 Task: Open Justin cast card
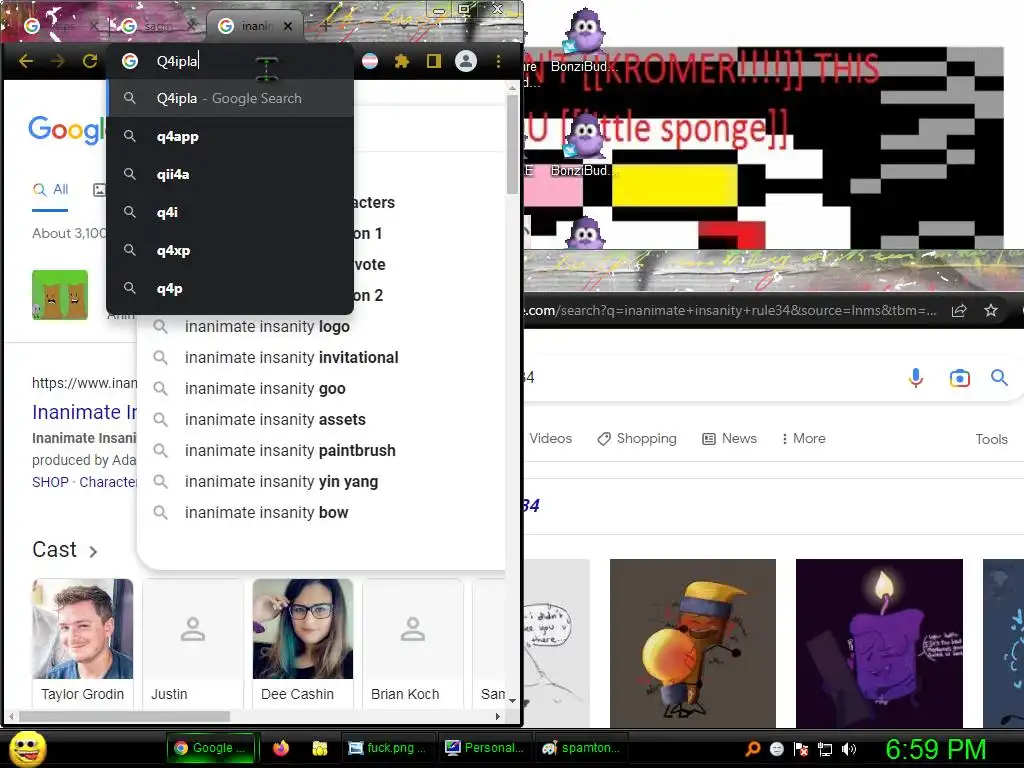pyautogui.click(x=193, y=643)
